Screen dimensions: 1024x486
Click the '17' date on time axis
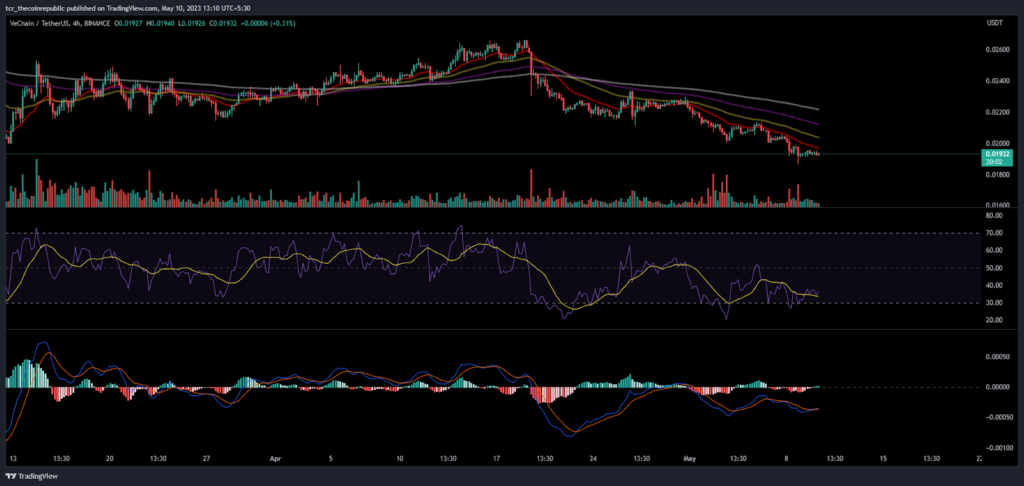(497, 459)
